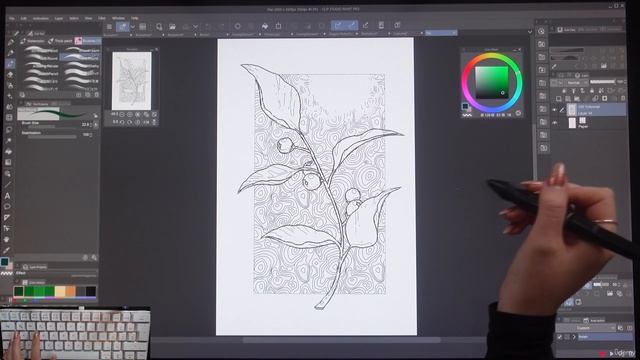This screenshot has height=360, width=640.
Task: Toggle second highlighted snap-to-special-ruler icon
Action: click(x=351, y=25)
